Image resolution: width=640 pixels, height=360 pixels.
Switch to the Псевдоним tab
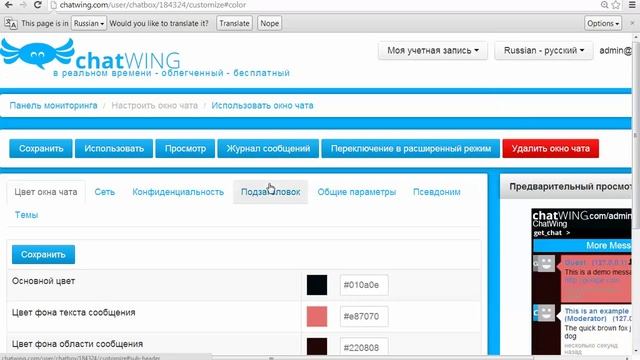(x=437, y=192)
